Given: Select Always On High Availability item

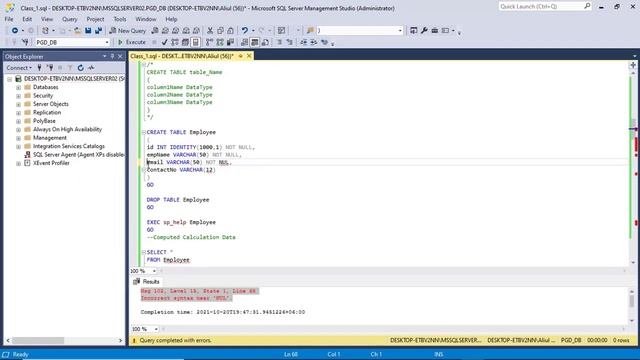Looking at the screenshot, I should (67, 129).
